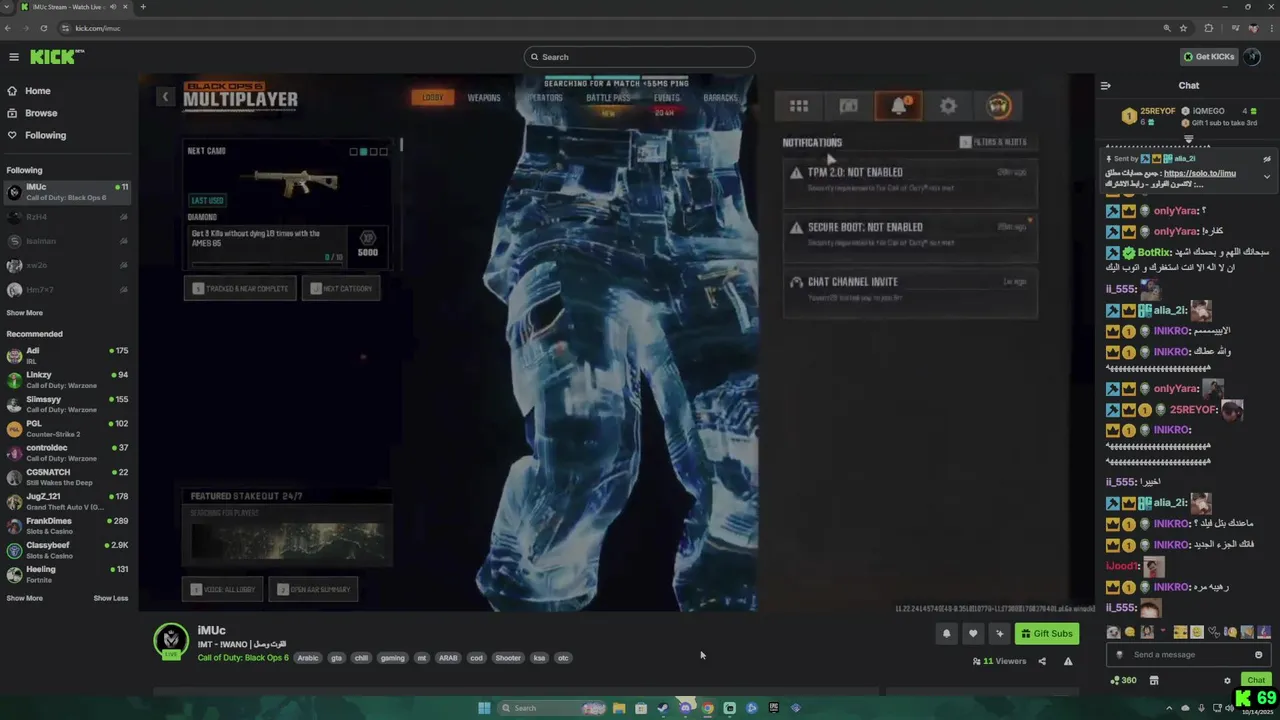Click green Chat send button
Image resolution: width=1280 pixels, height=720 pixels.
pyautogui.click(x=1256, y=681)
